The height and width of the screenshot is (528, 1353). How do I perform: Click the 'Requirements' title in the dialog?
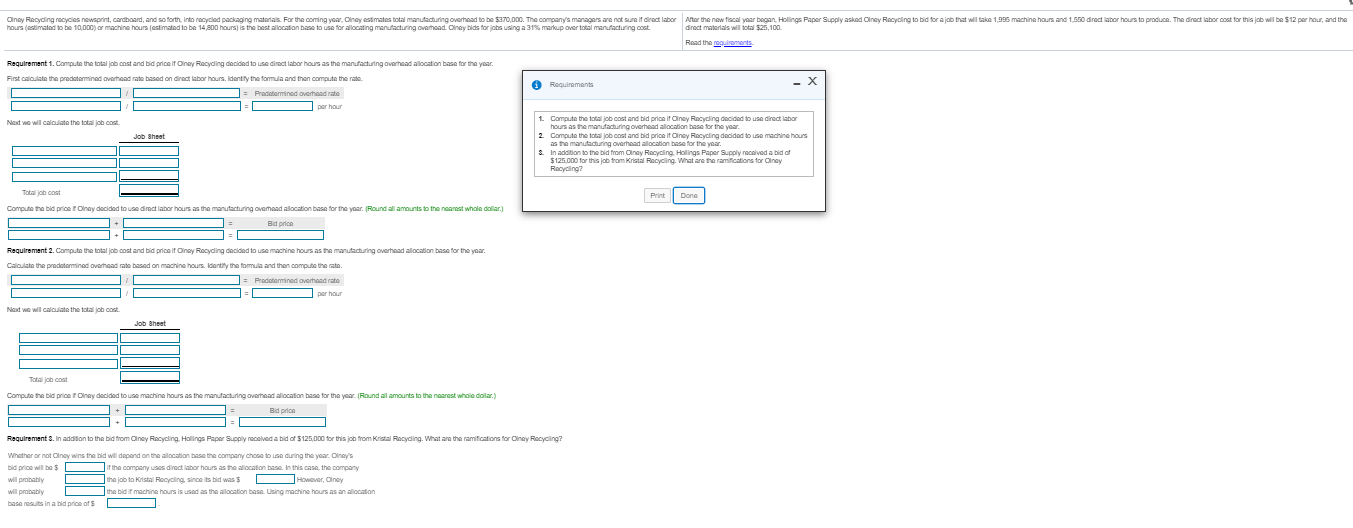570,87
